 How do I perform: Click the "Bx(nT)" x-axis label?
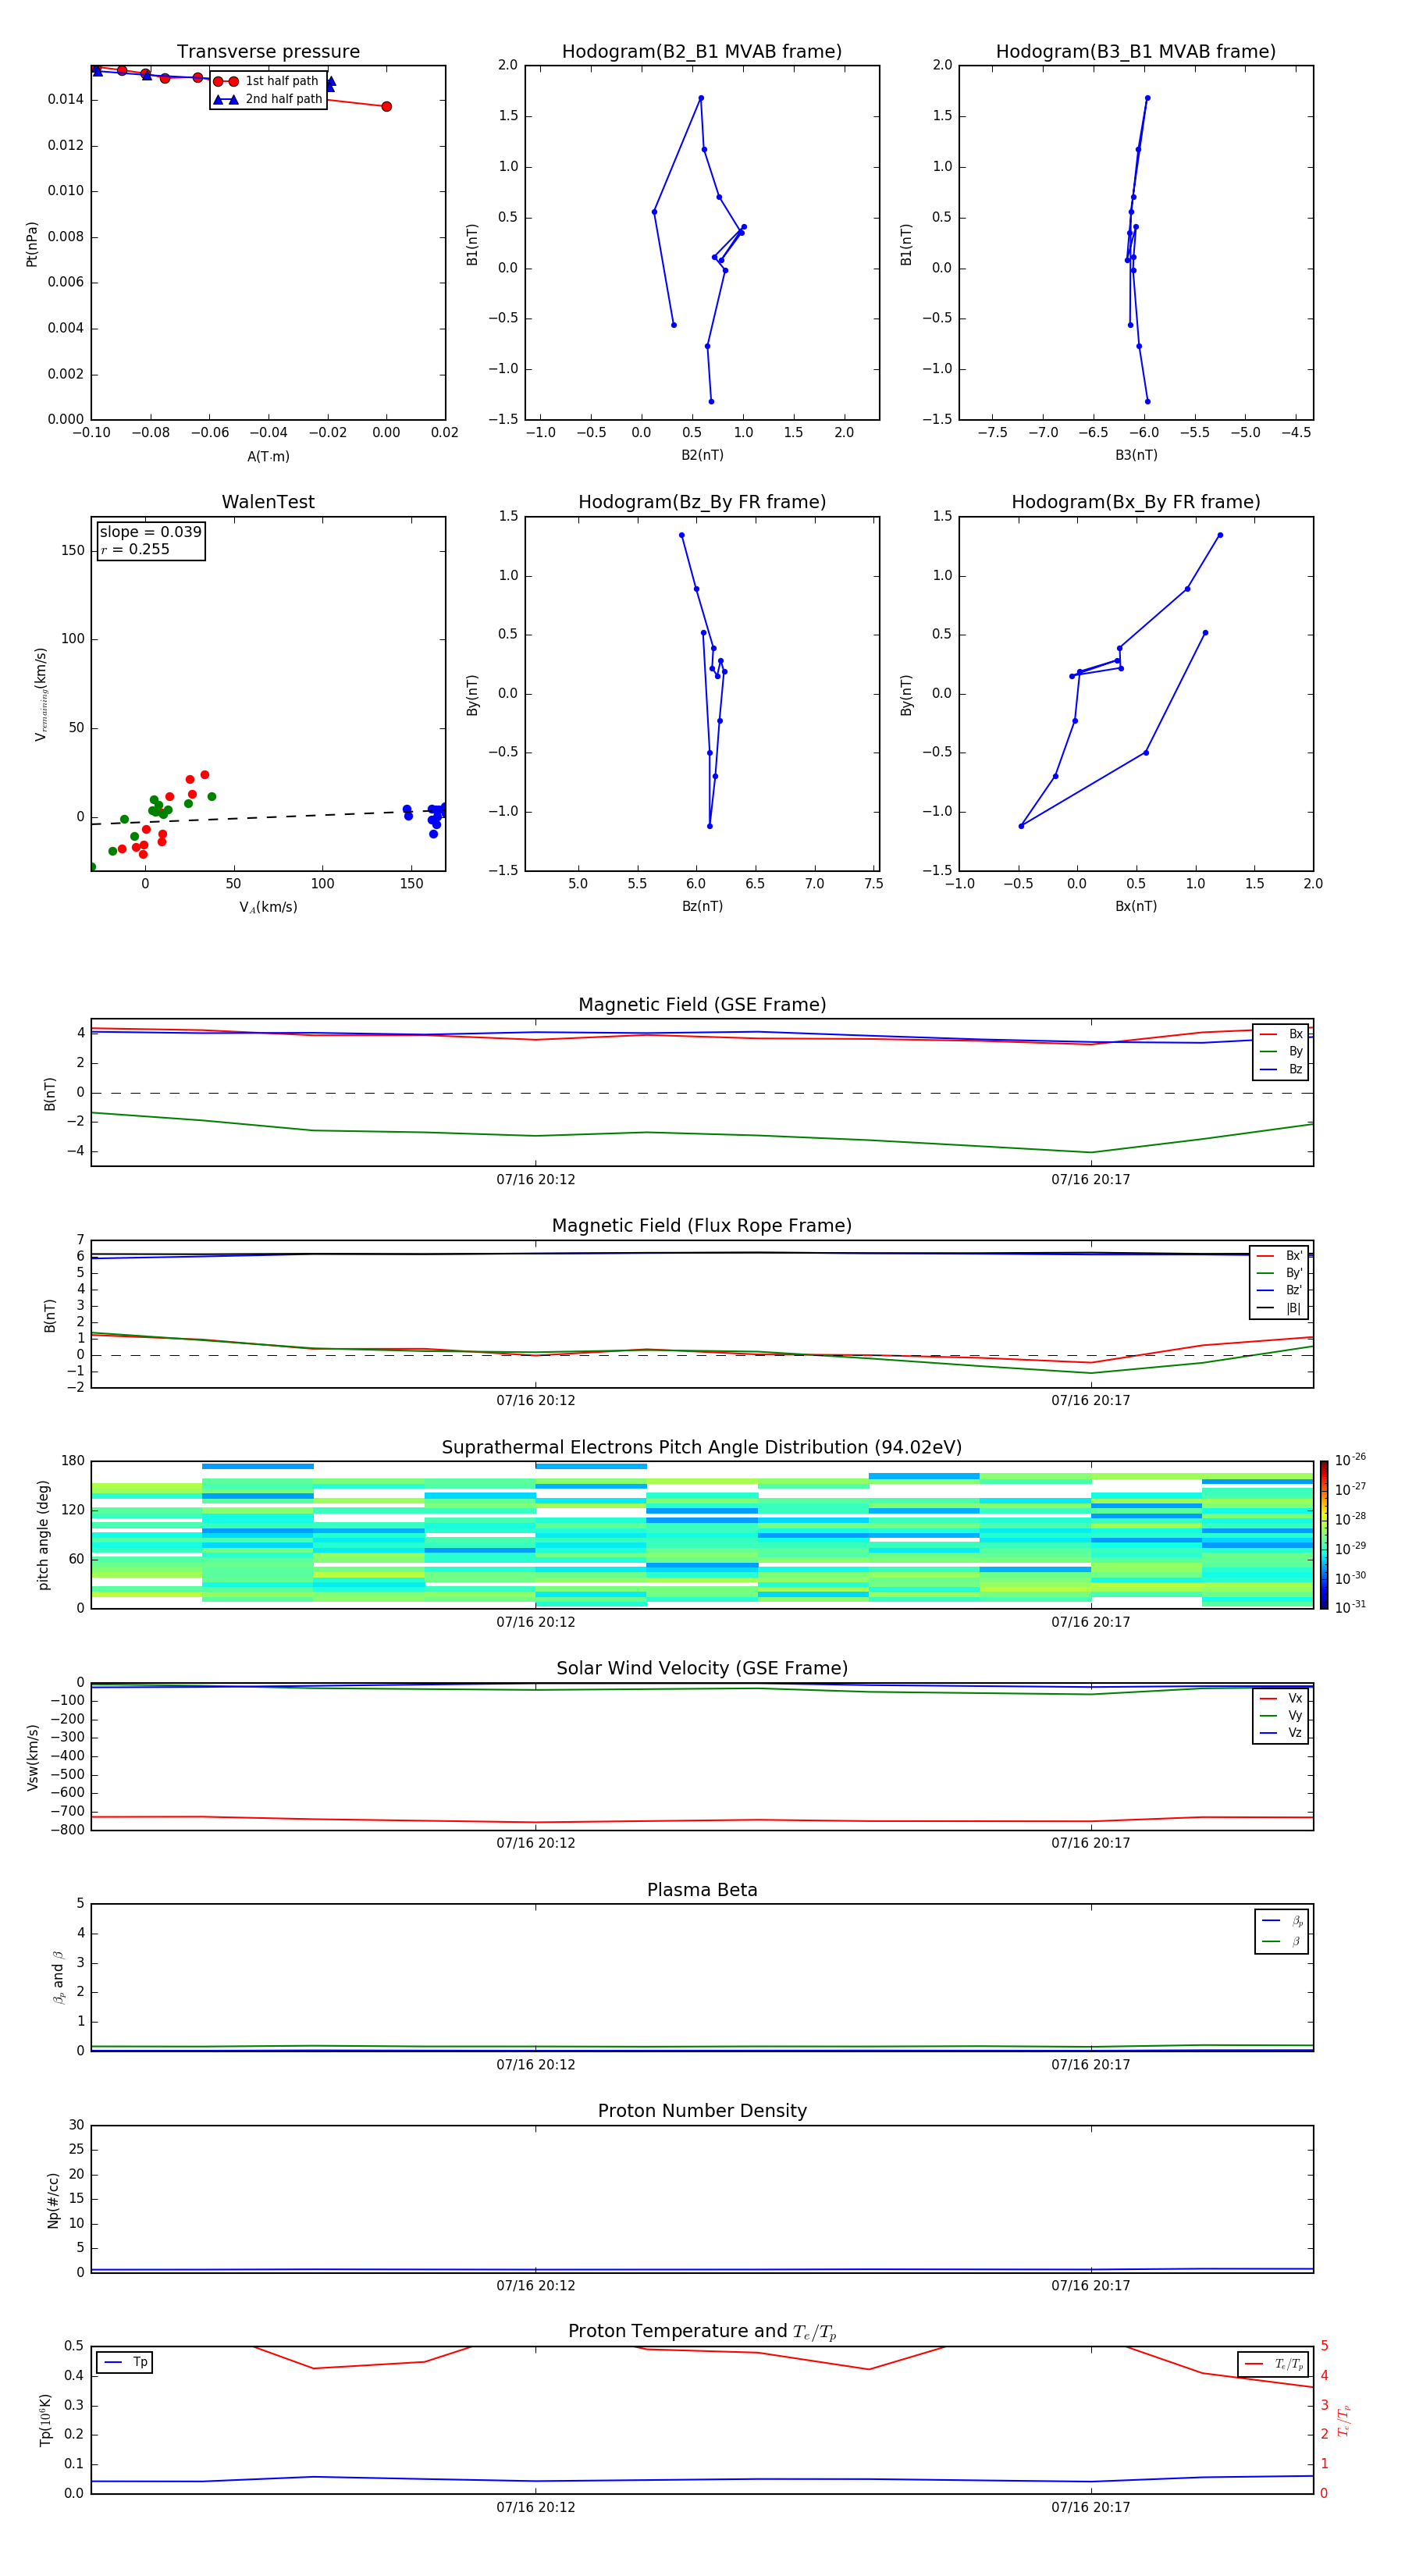click(1136, 906)
